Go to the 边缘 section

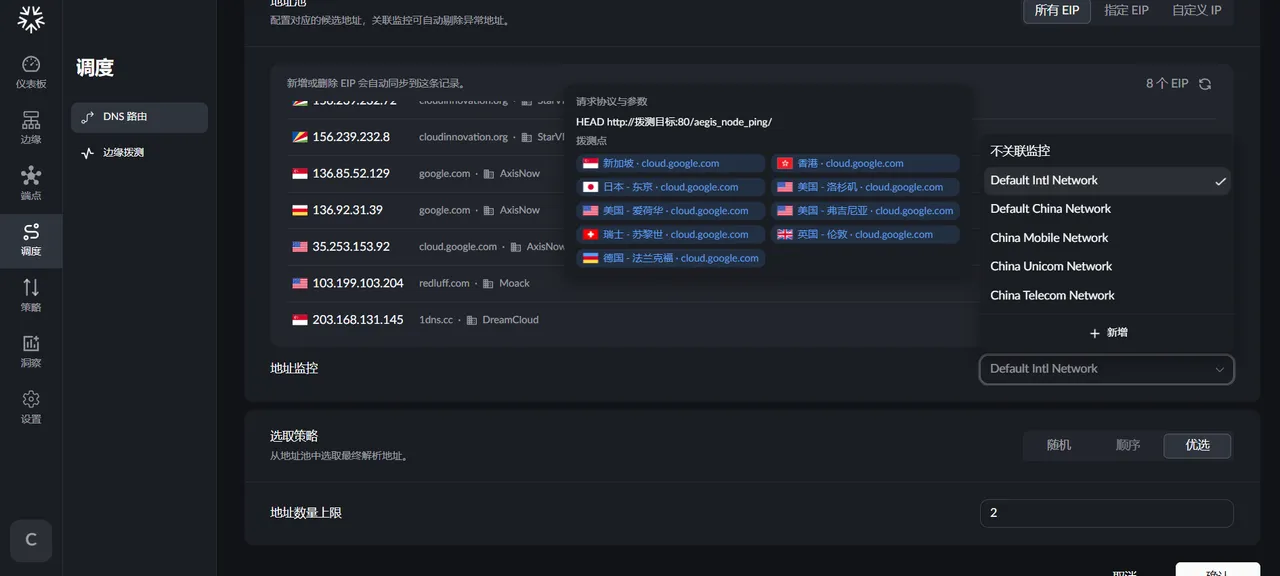click(x=31, y=129)
